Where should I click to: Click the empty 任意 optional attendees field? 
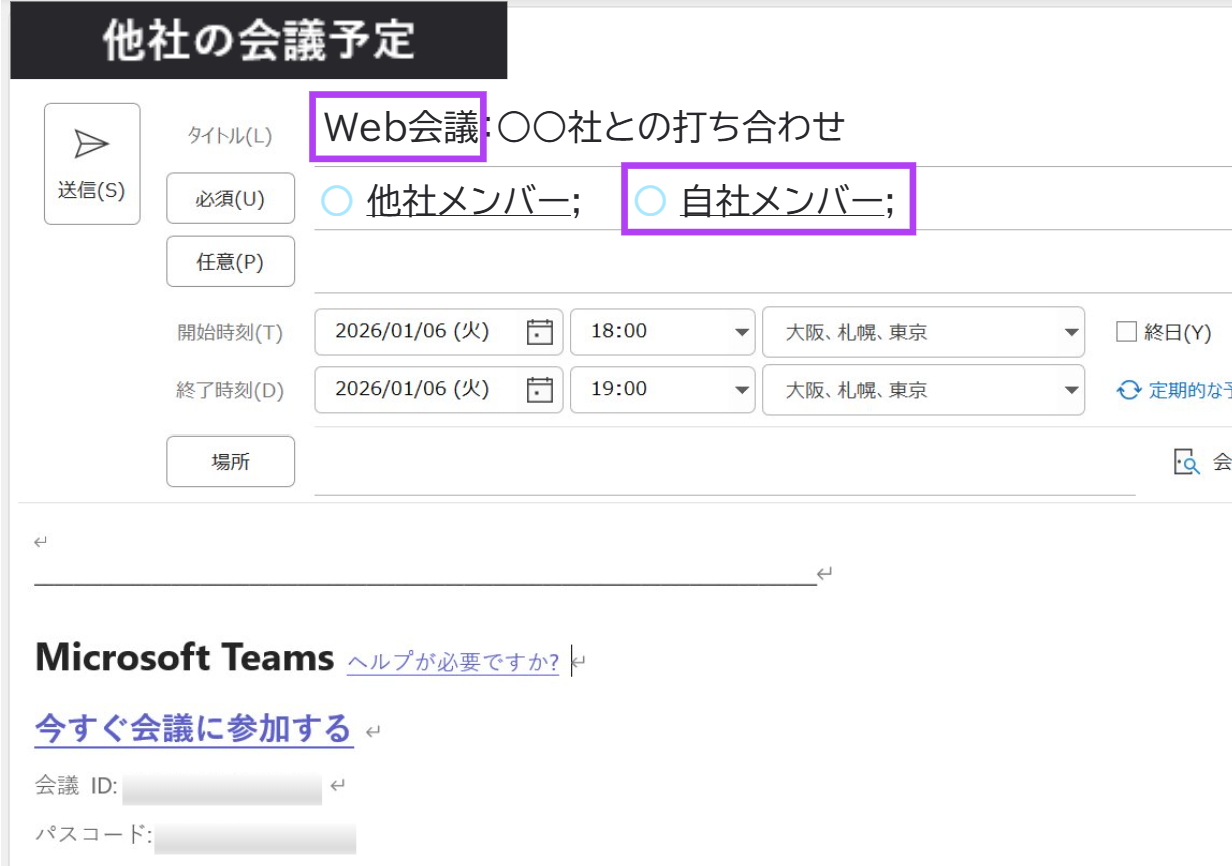pyautogui.click(x=773, y=262)
